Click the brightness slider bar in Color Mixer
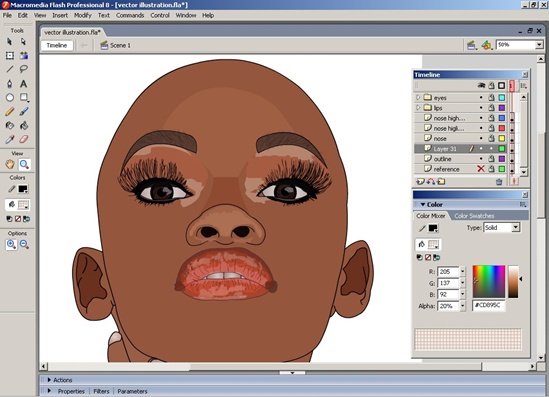The height and width of the screenshot is (397, 549). click(x=513, y=281)
